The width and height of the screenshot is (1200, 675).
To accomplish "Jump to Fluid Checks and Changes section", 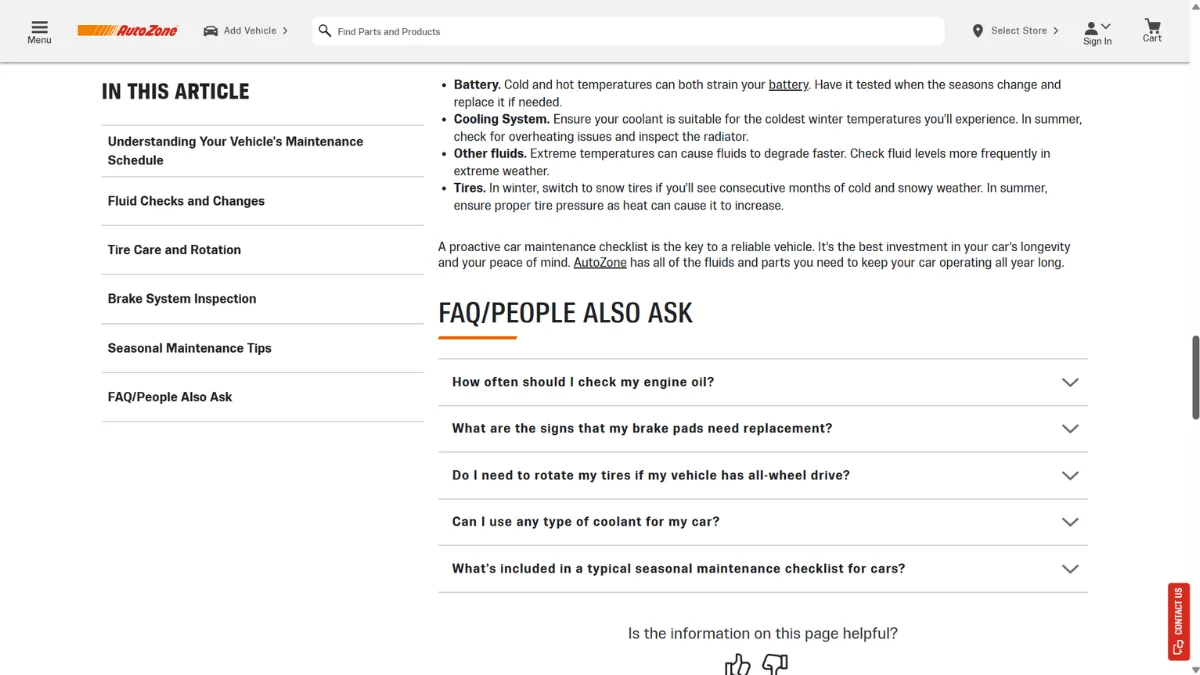I will tap(186, 201).
